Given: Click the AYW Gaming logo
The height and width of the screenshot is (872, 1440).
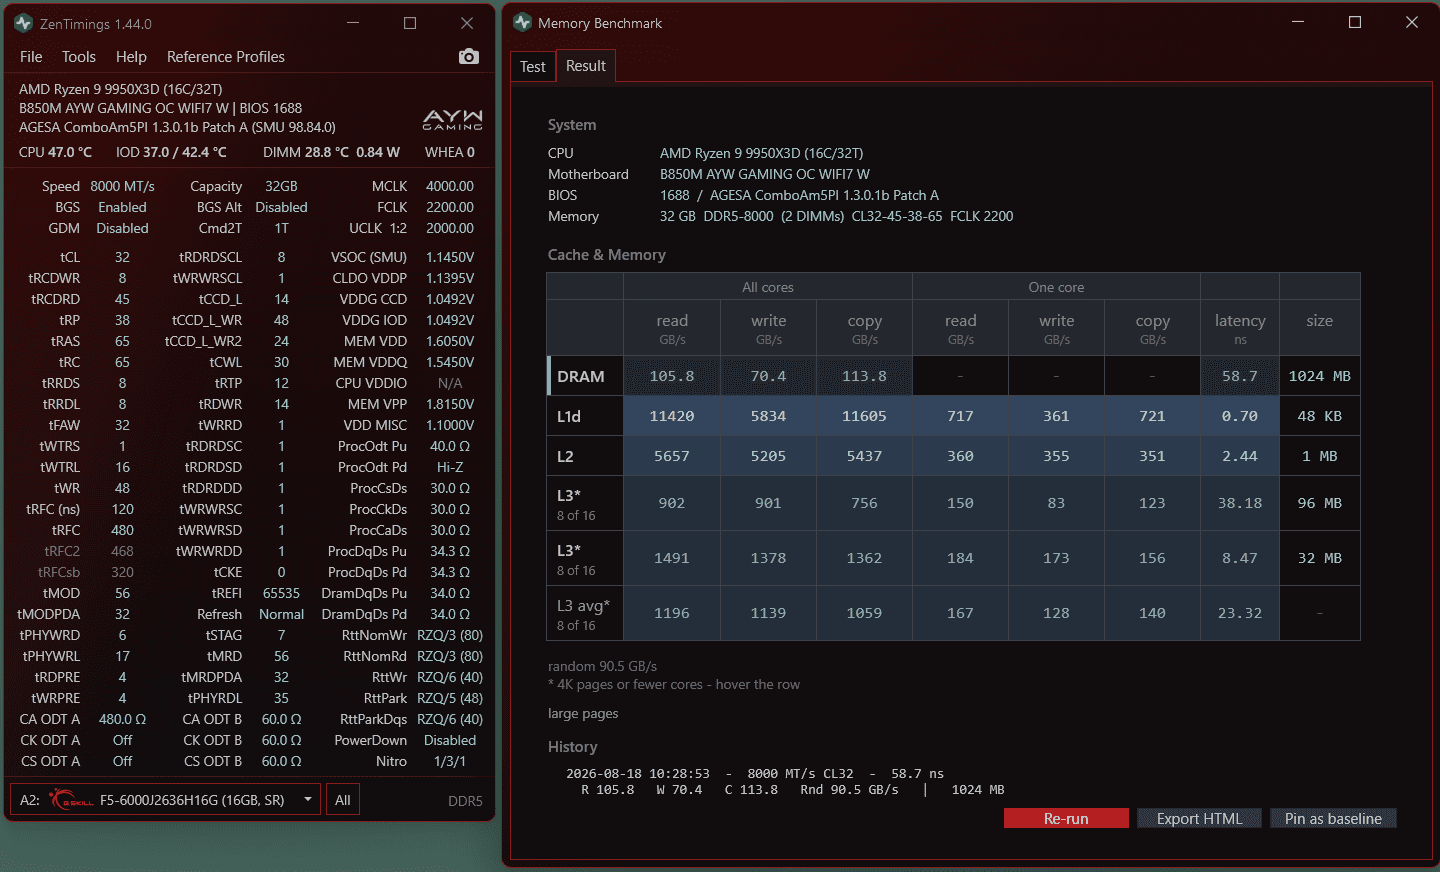Looking at the screenshot, I should 452,120.
